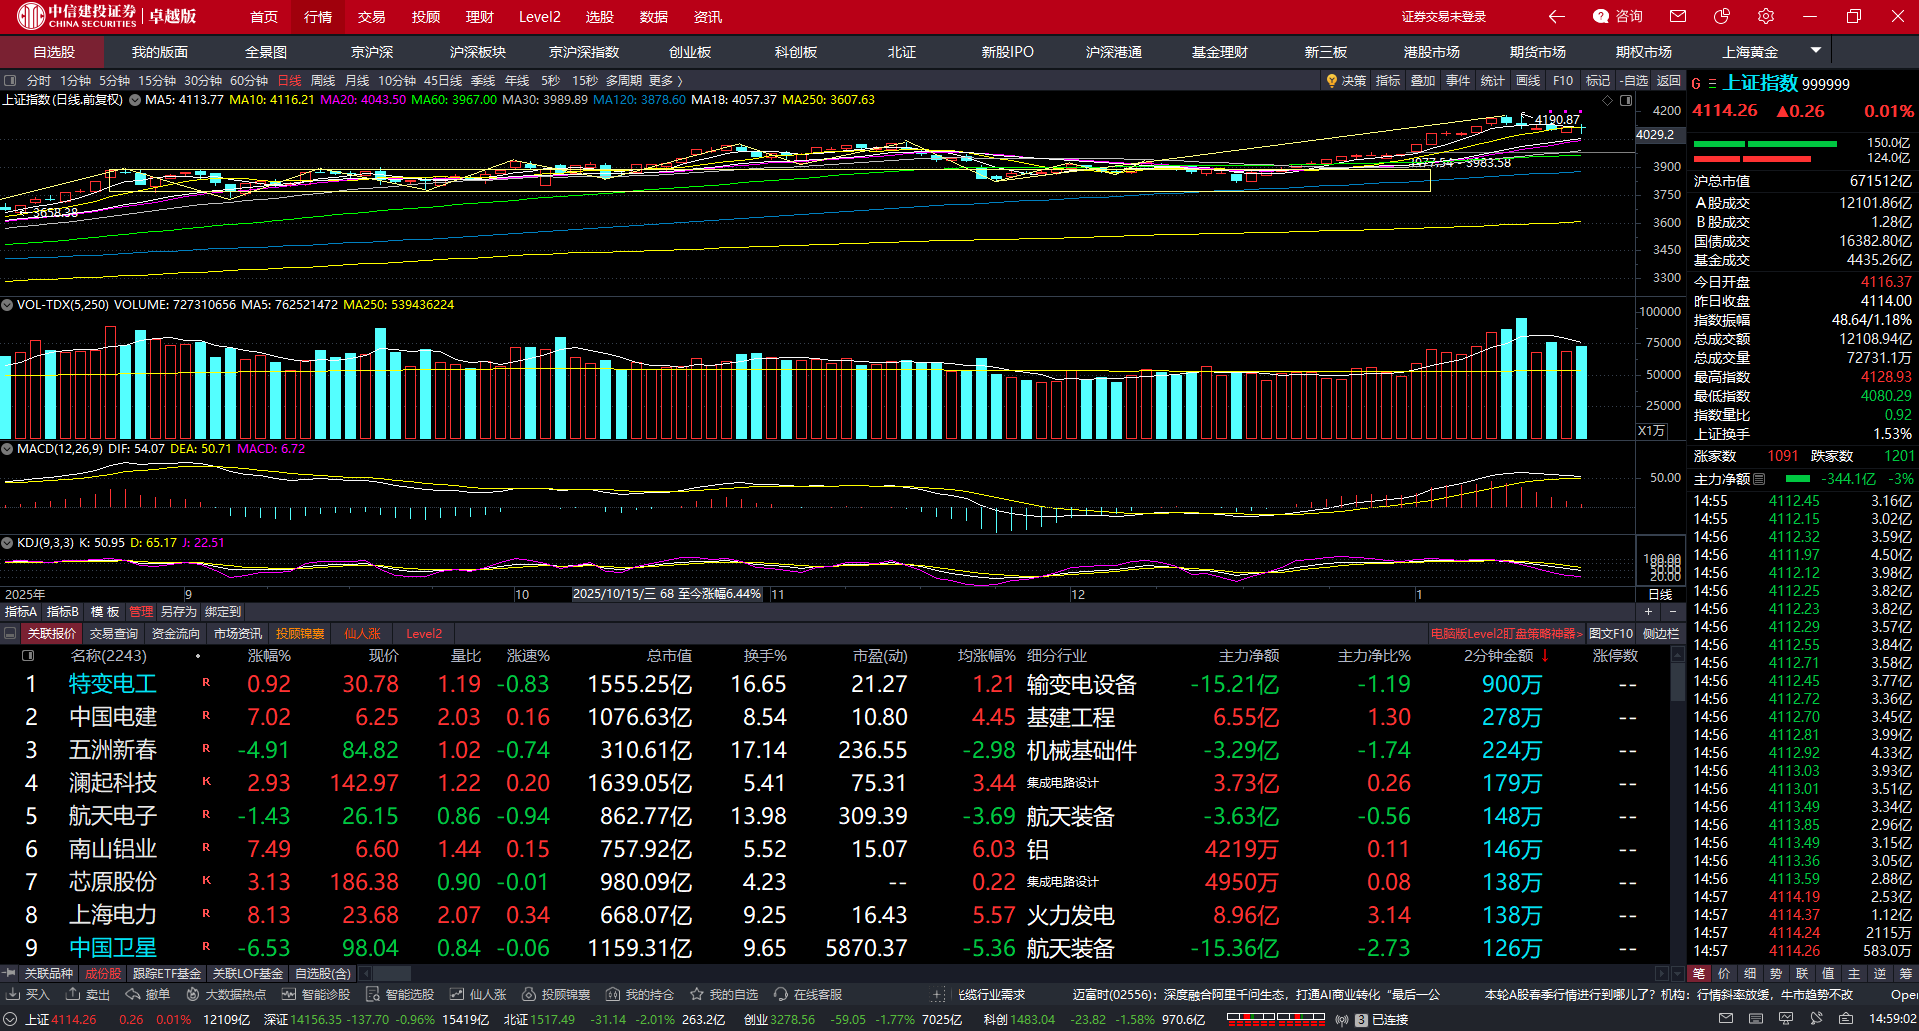Screen dimensions: 1919x1031
Task: Click the status bar monitor chart icon
Action: 1786,1019
